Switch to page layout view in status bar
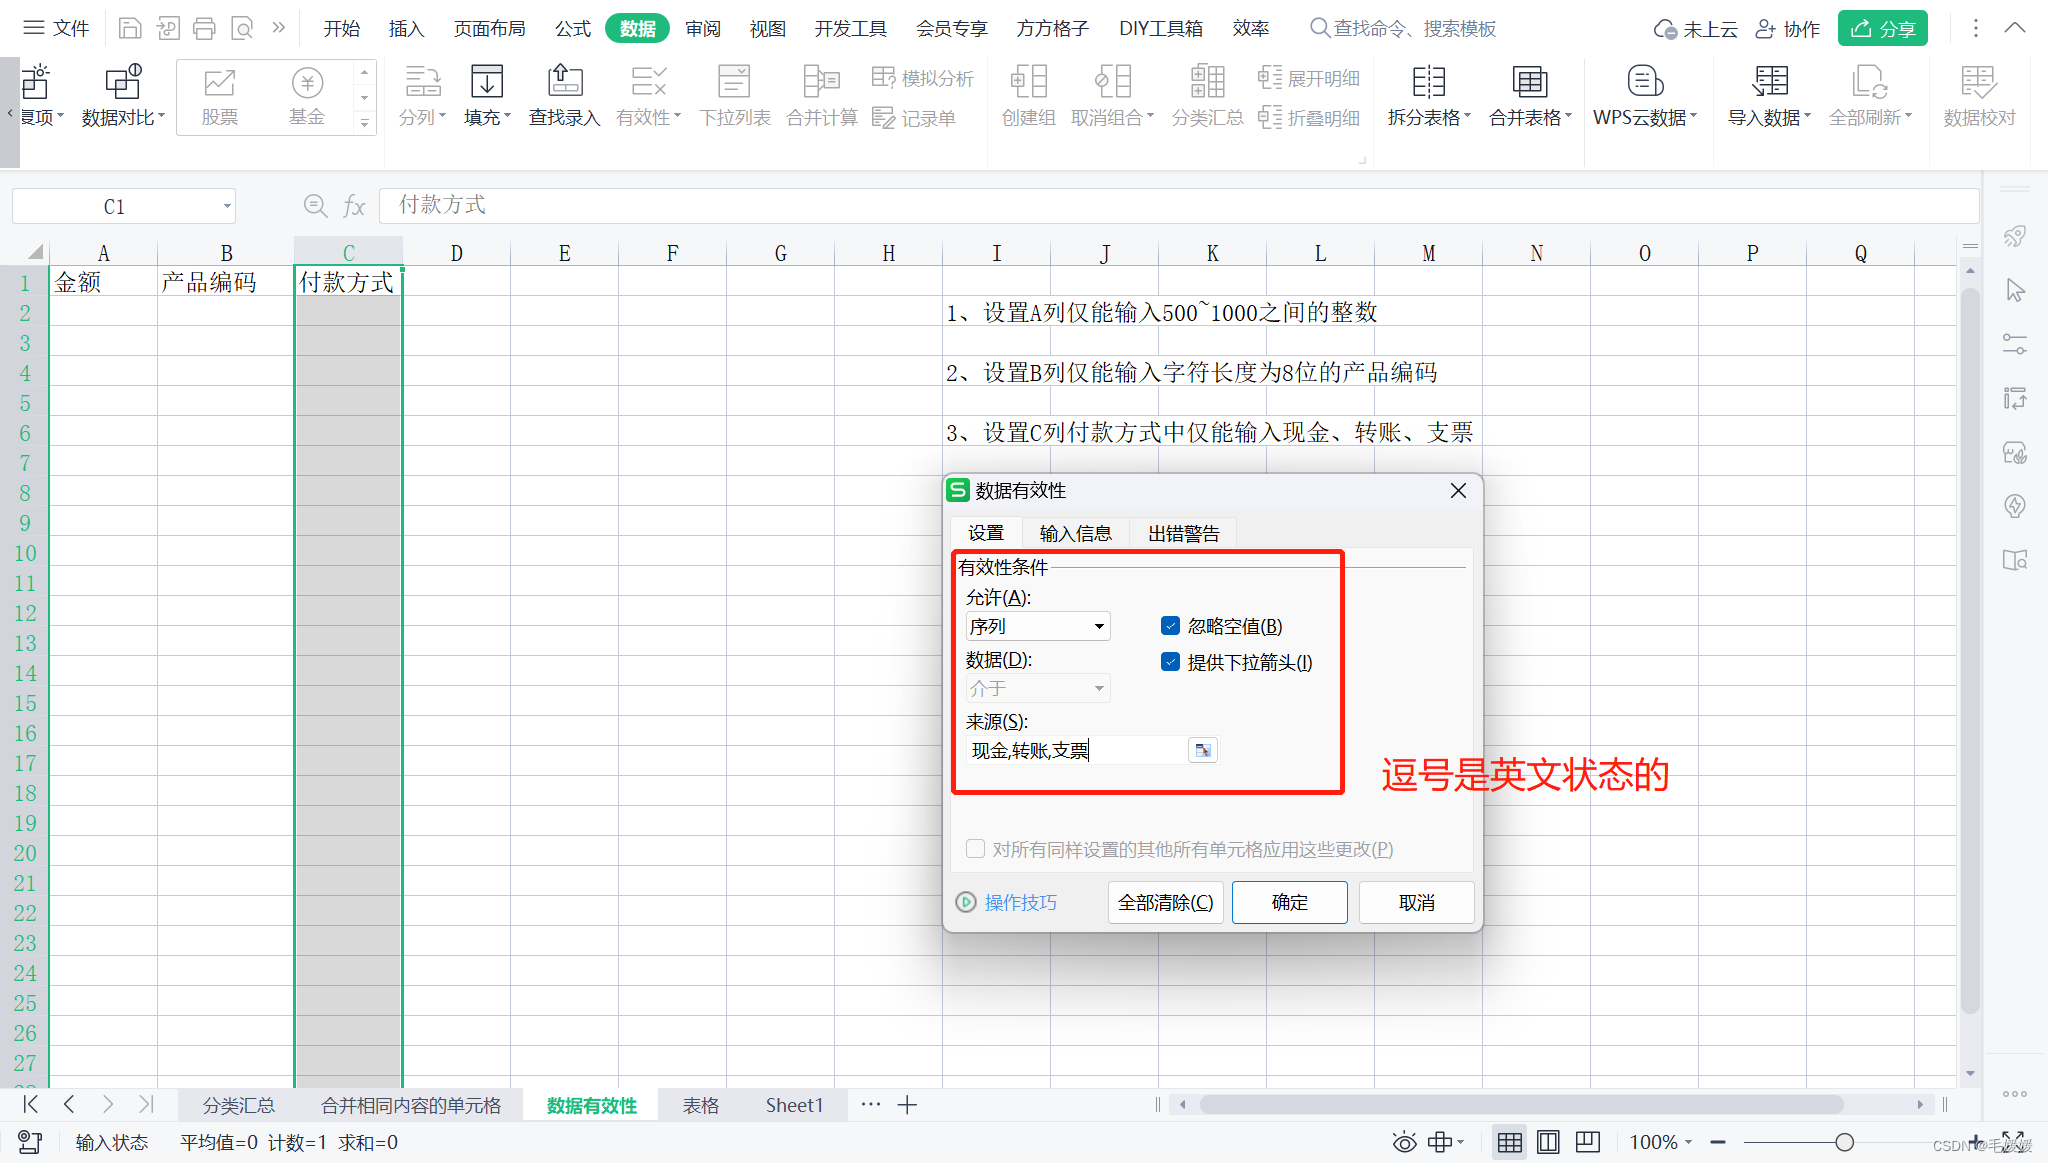Viewport: 2048px width, 1163px height. coord(1548,1142)
